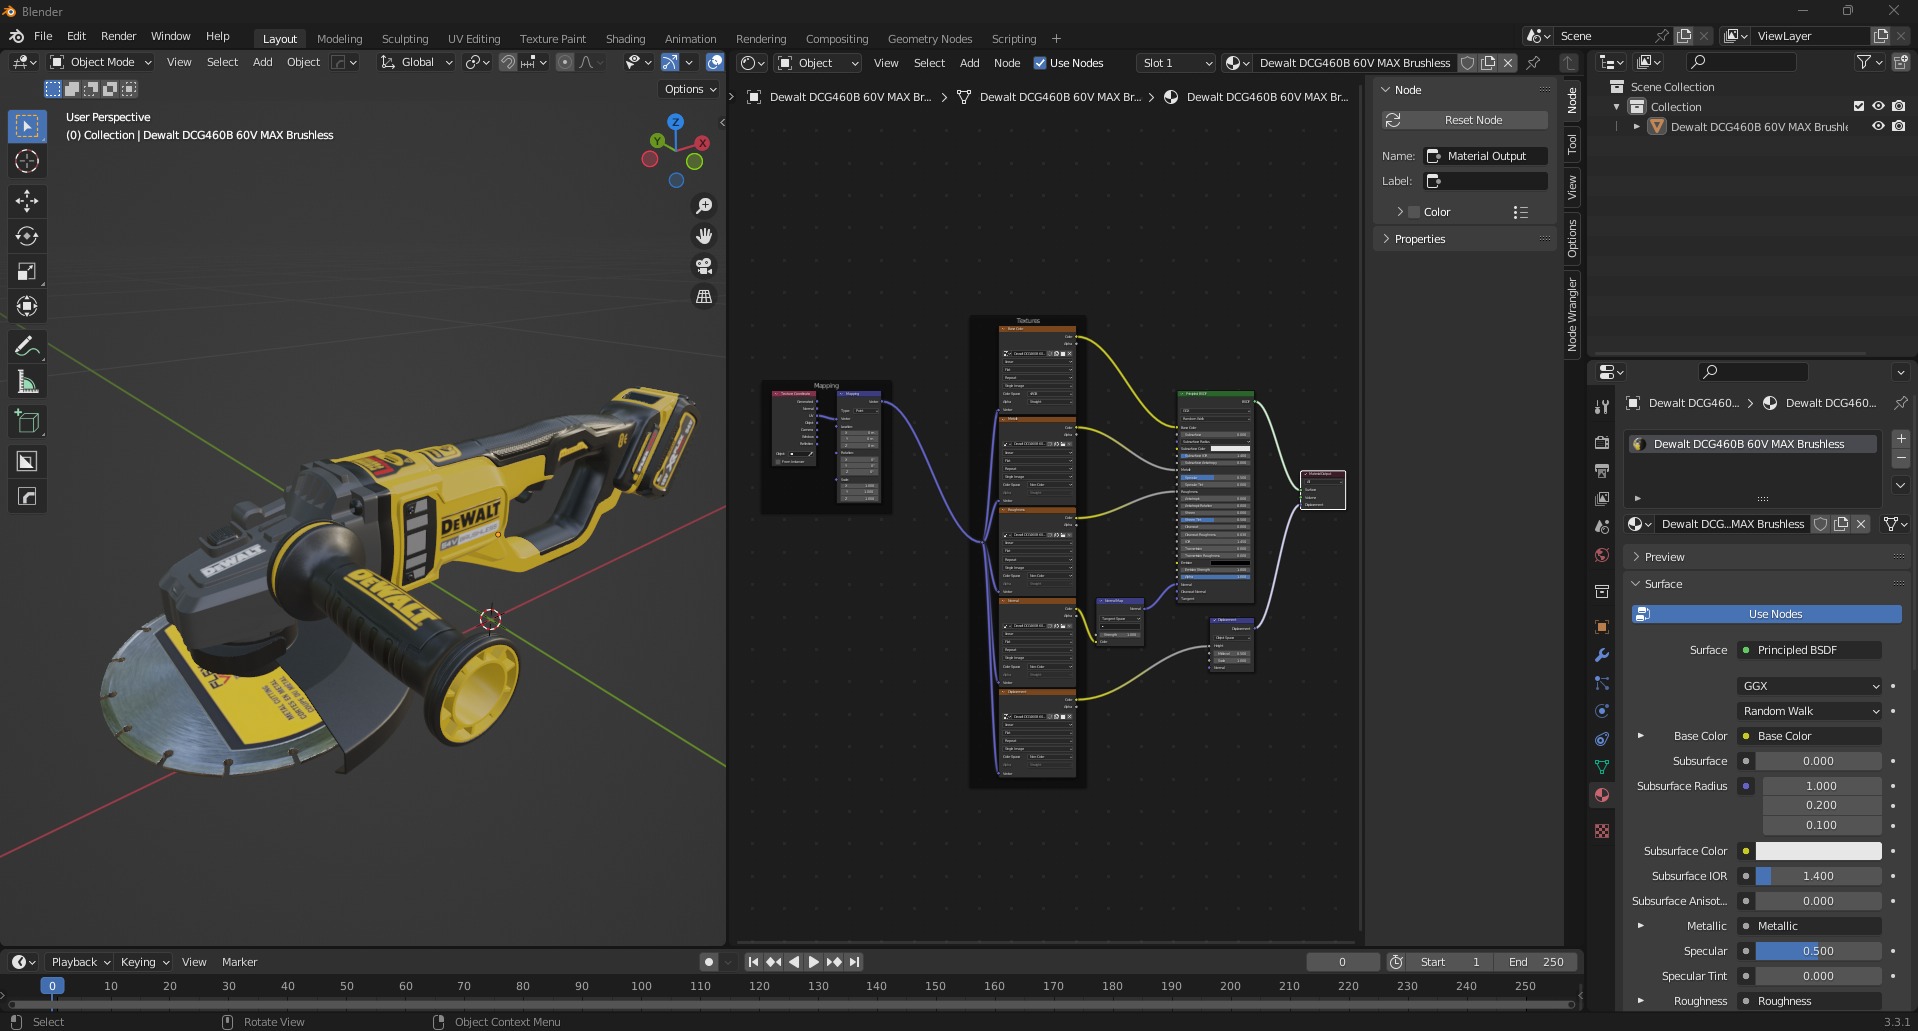Click the Principled BSDF surface shader field
This screenshot has width=1918, height=1031.
[1809, 650]
